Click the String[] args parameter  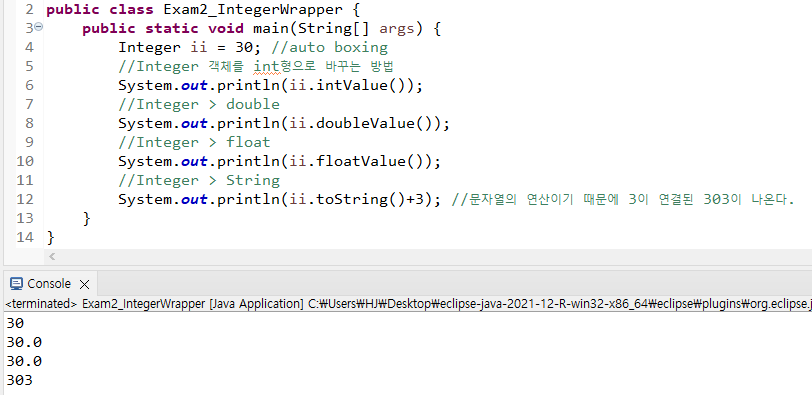click(x=356, y=28)
